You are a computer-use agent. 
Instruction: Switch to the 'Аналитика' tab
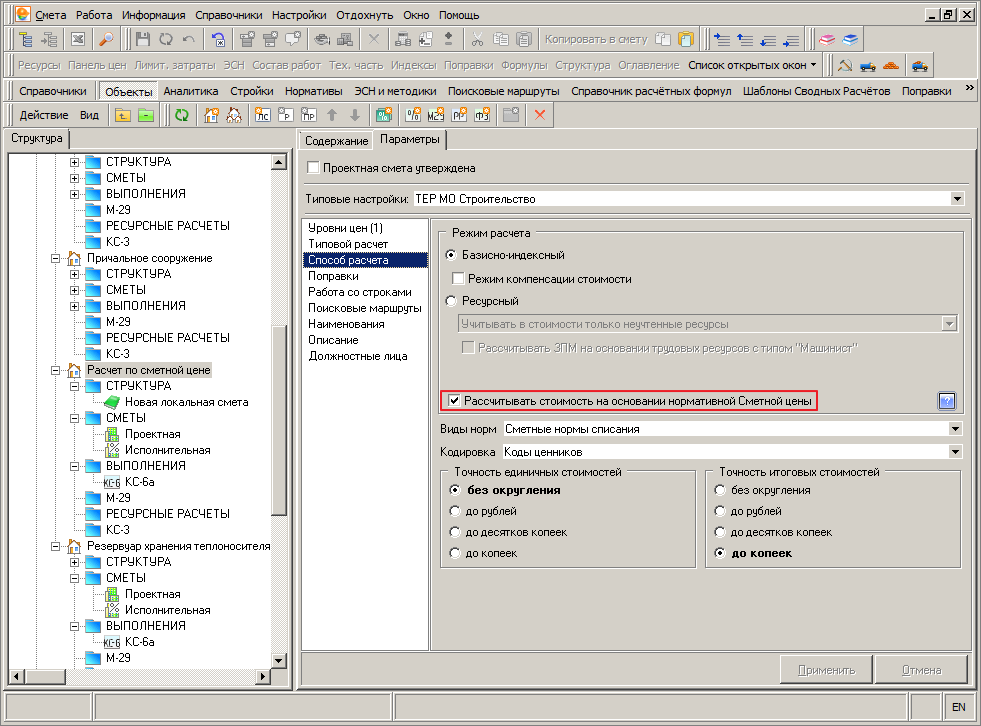(x=191, y=91)
